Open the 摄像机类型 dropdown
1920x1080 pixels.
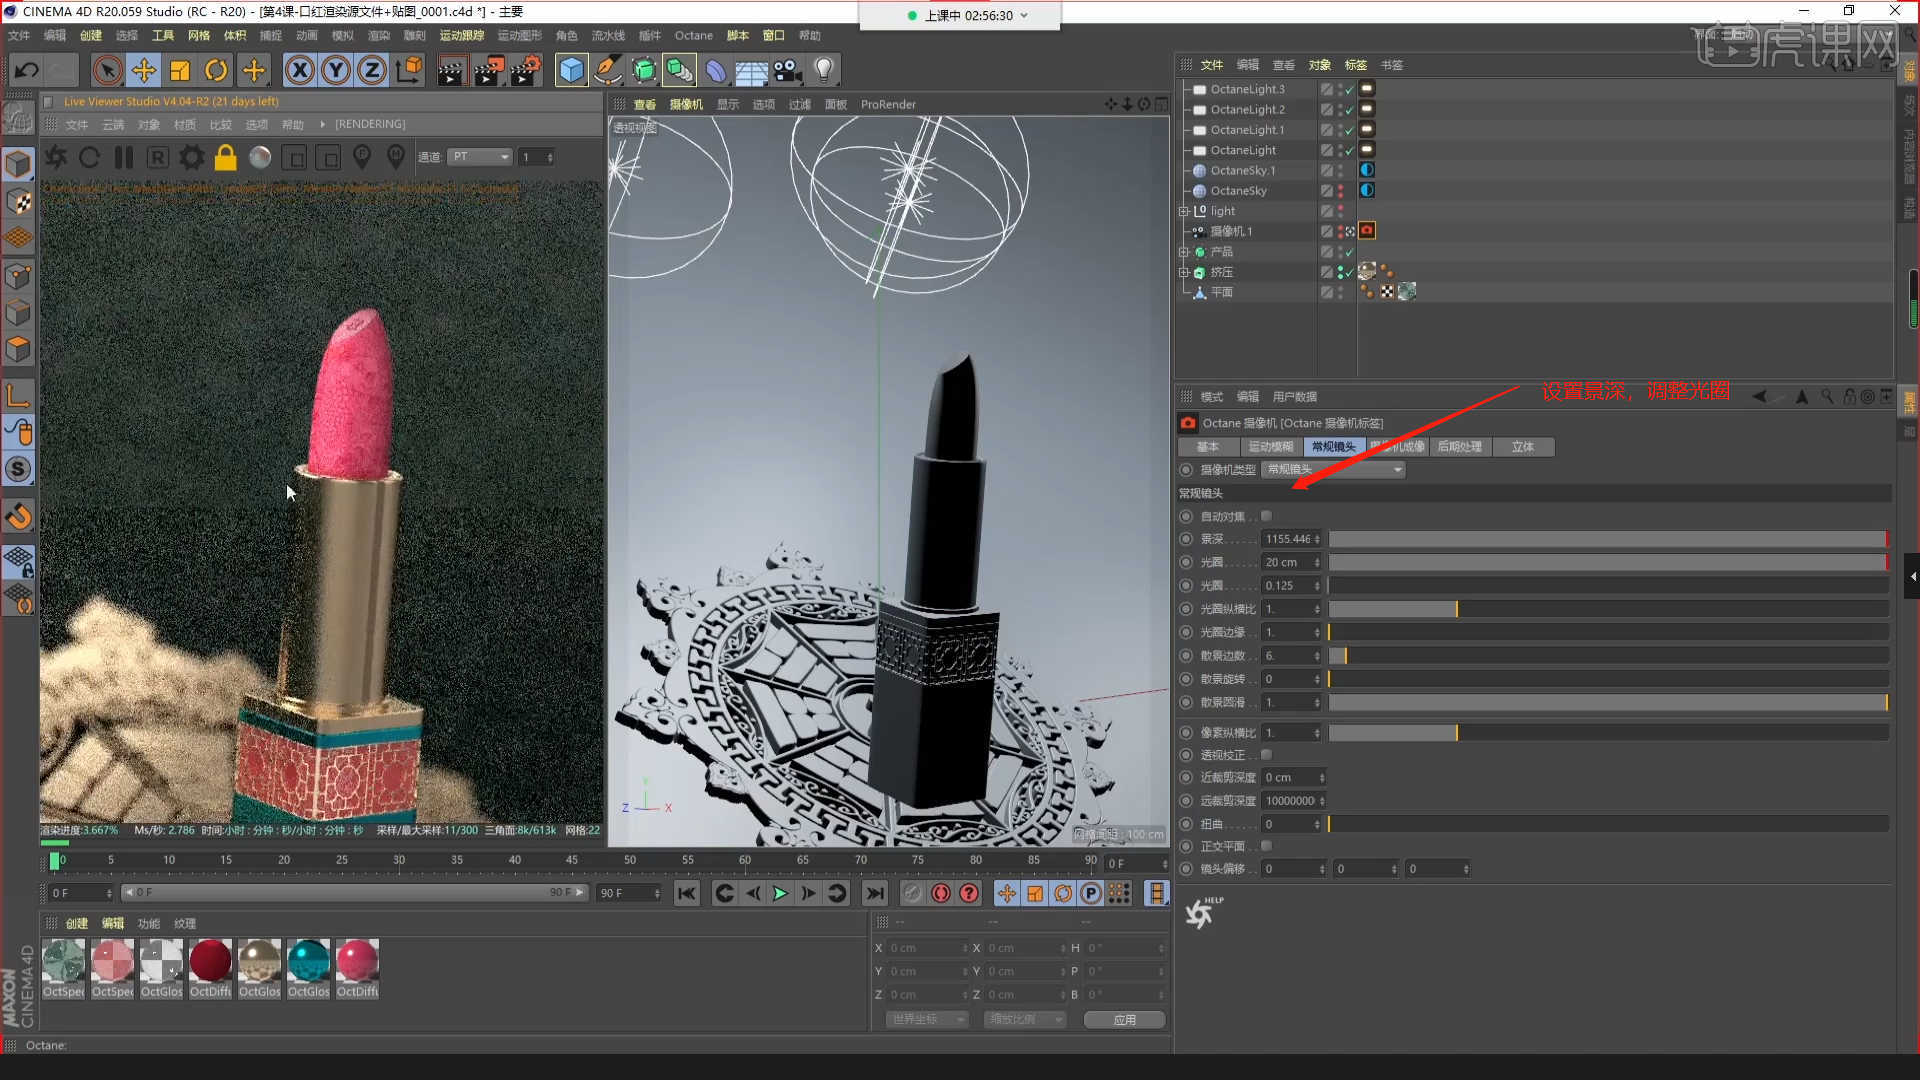point(1334,470)
